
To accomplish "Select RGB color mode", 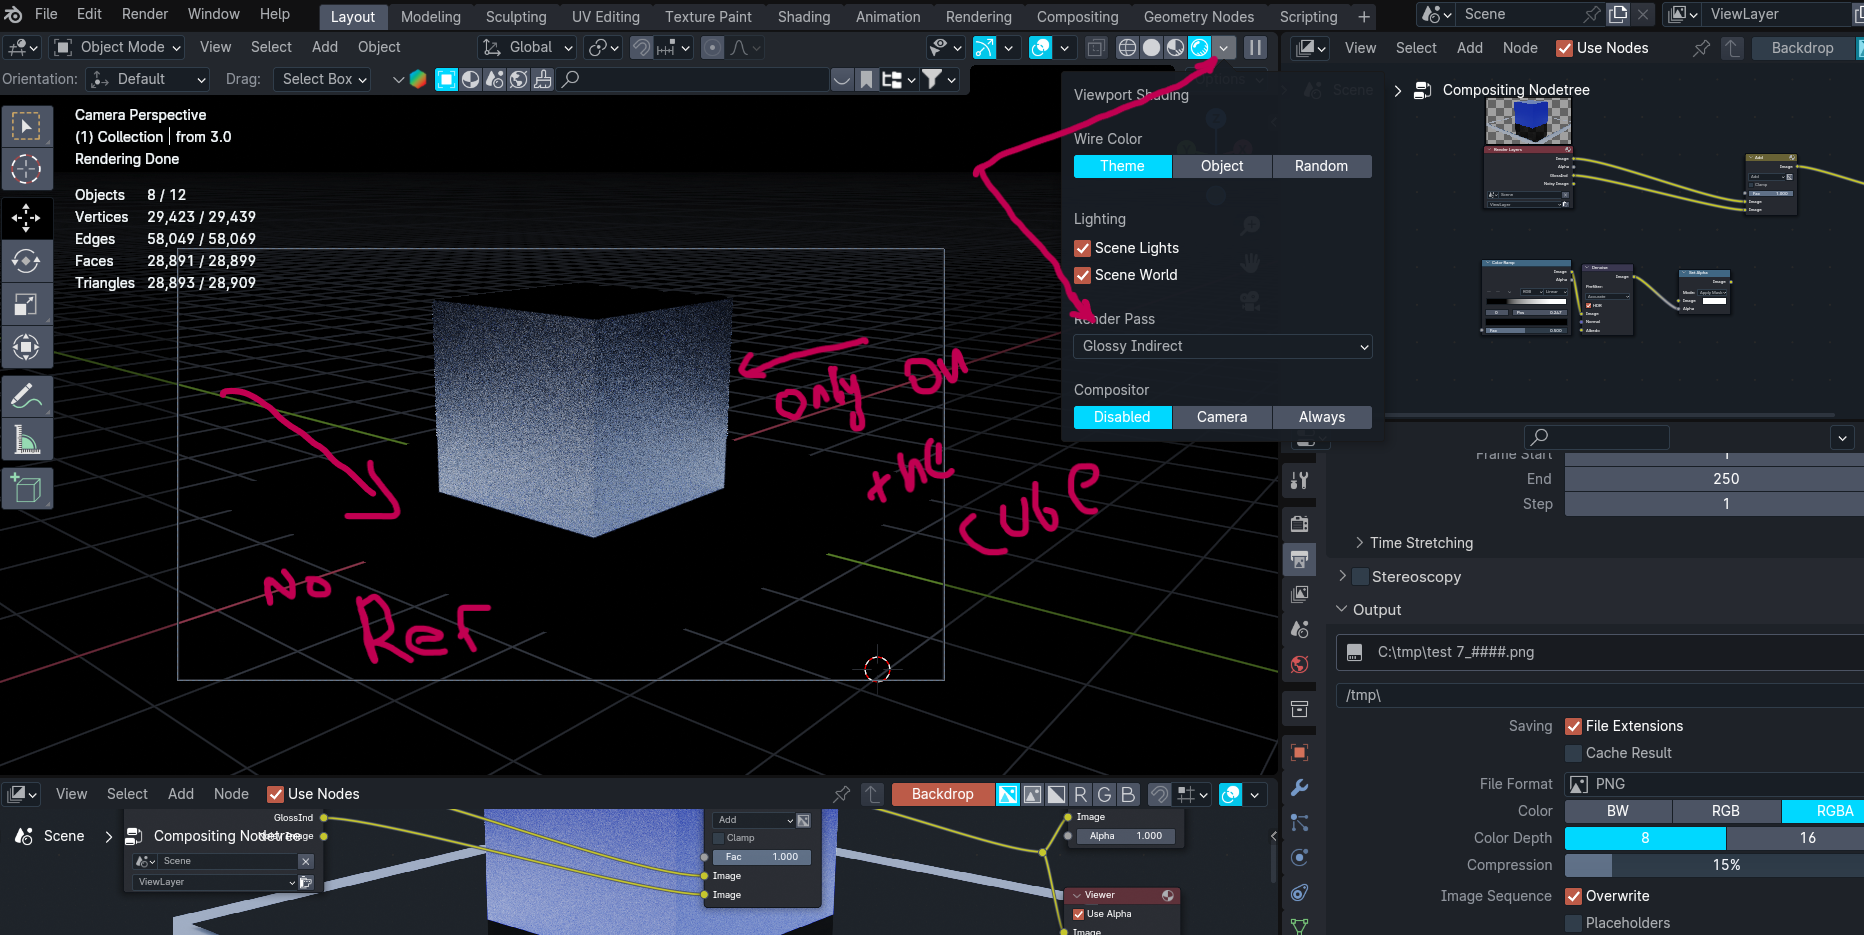I will (x=1725, y=811).
